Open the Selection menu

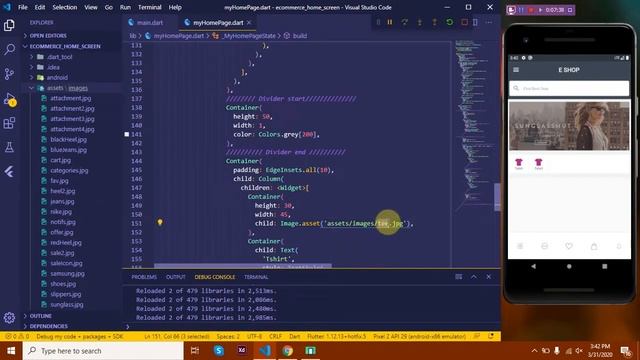(x=64, y=7)
